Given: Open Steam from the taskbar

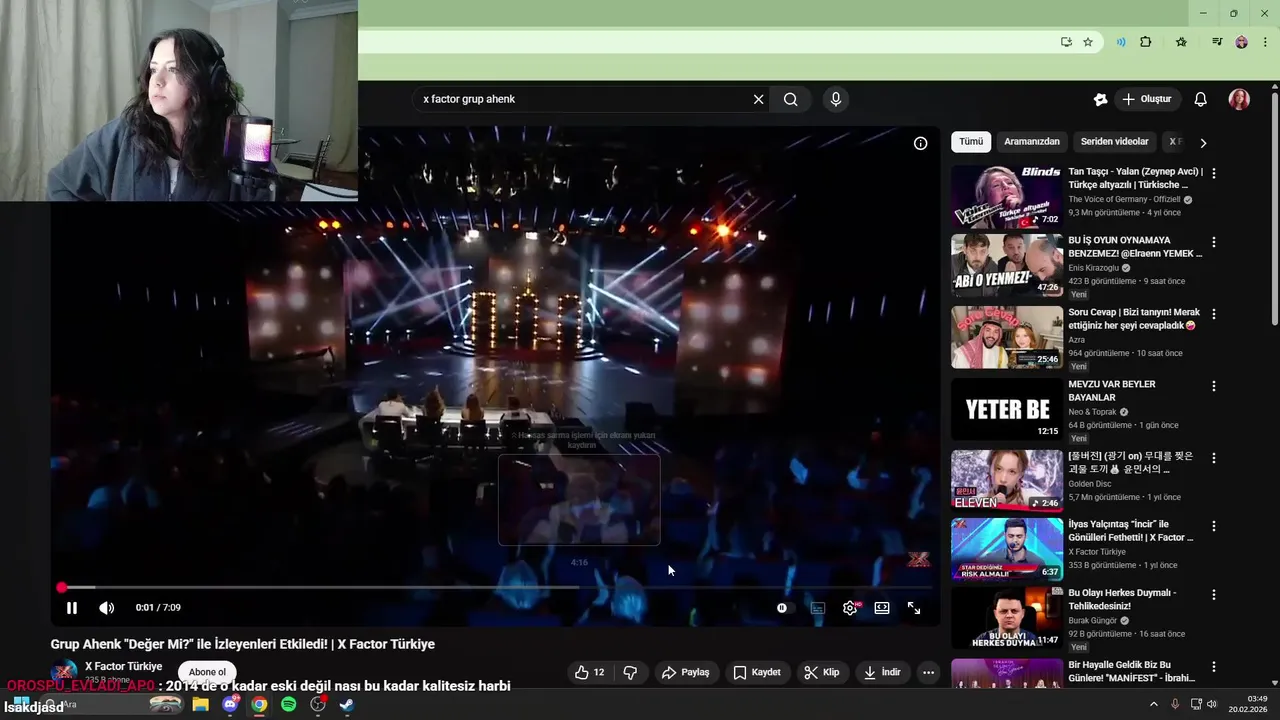Looking at the screenshot, I should click(x=346, y=705).
